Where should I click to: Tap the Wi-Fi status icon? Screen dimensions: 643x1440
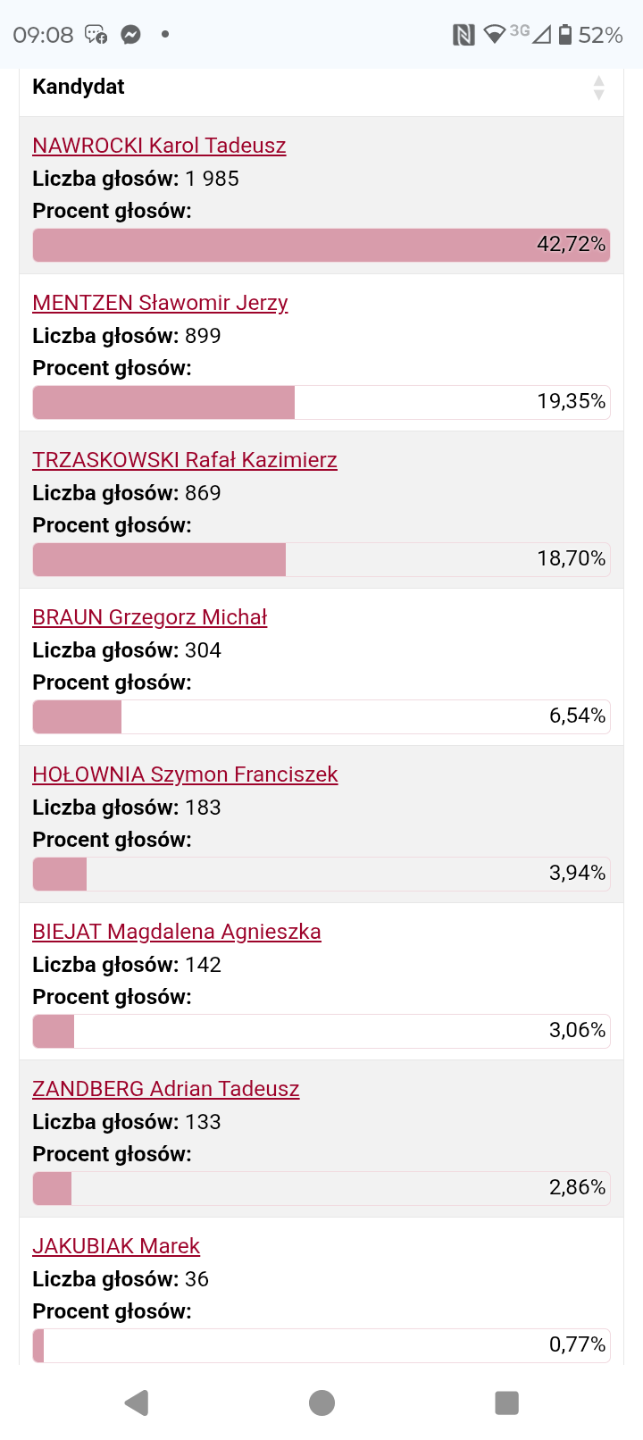(x=494, y=35)
